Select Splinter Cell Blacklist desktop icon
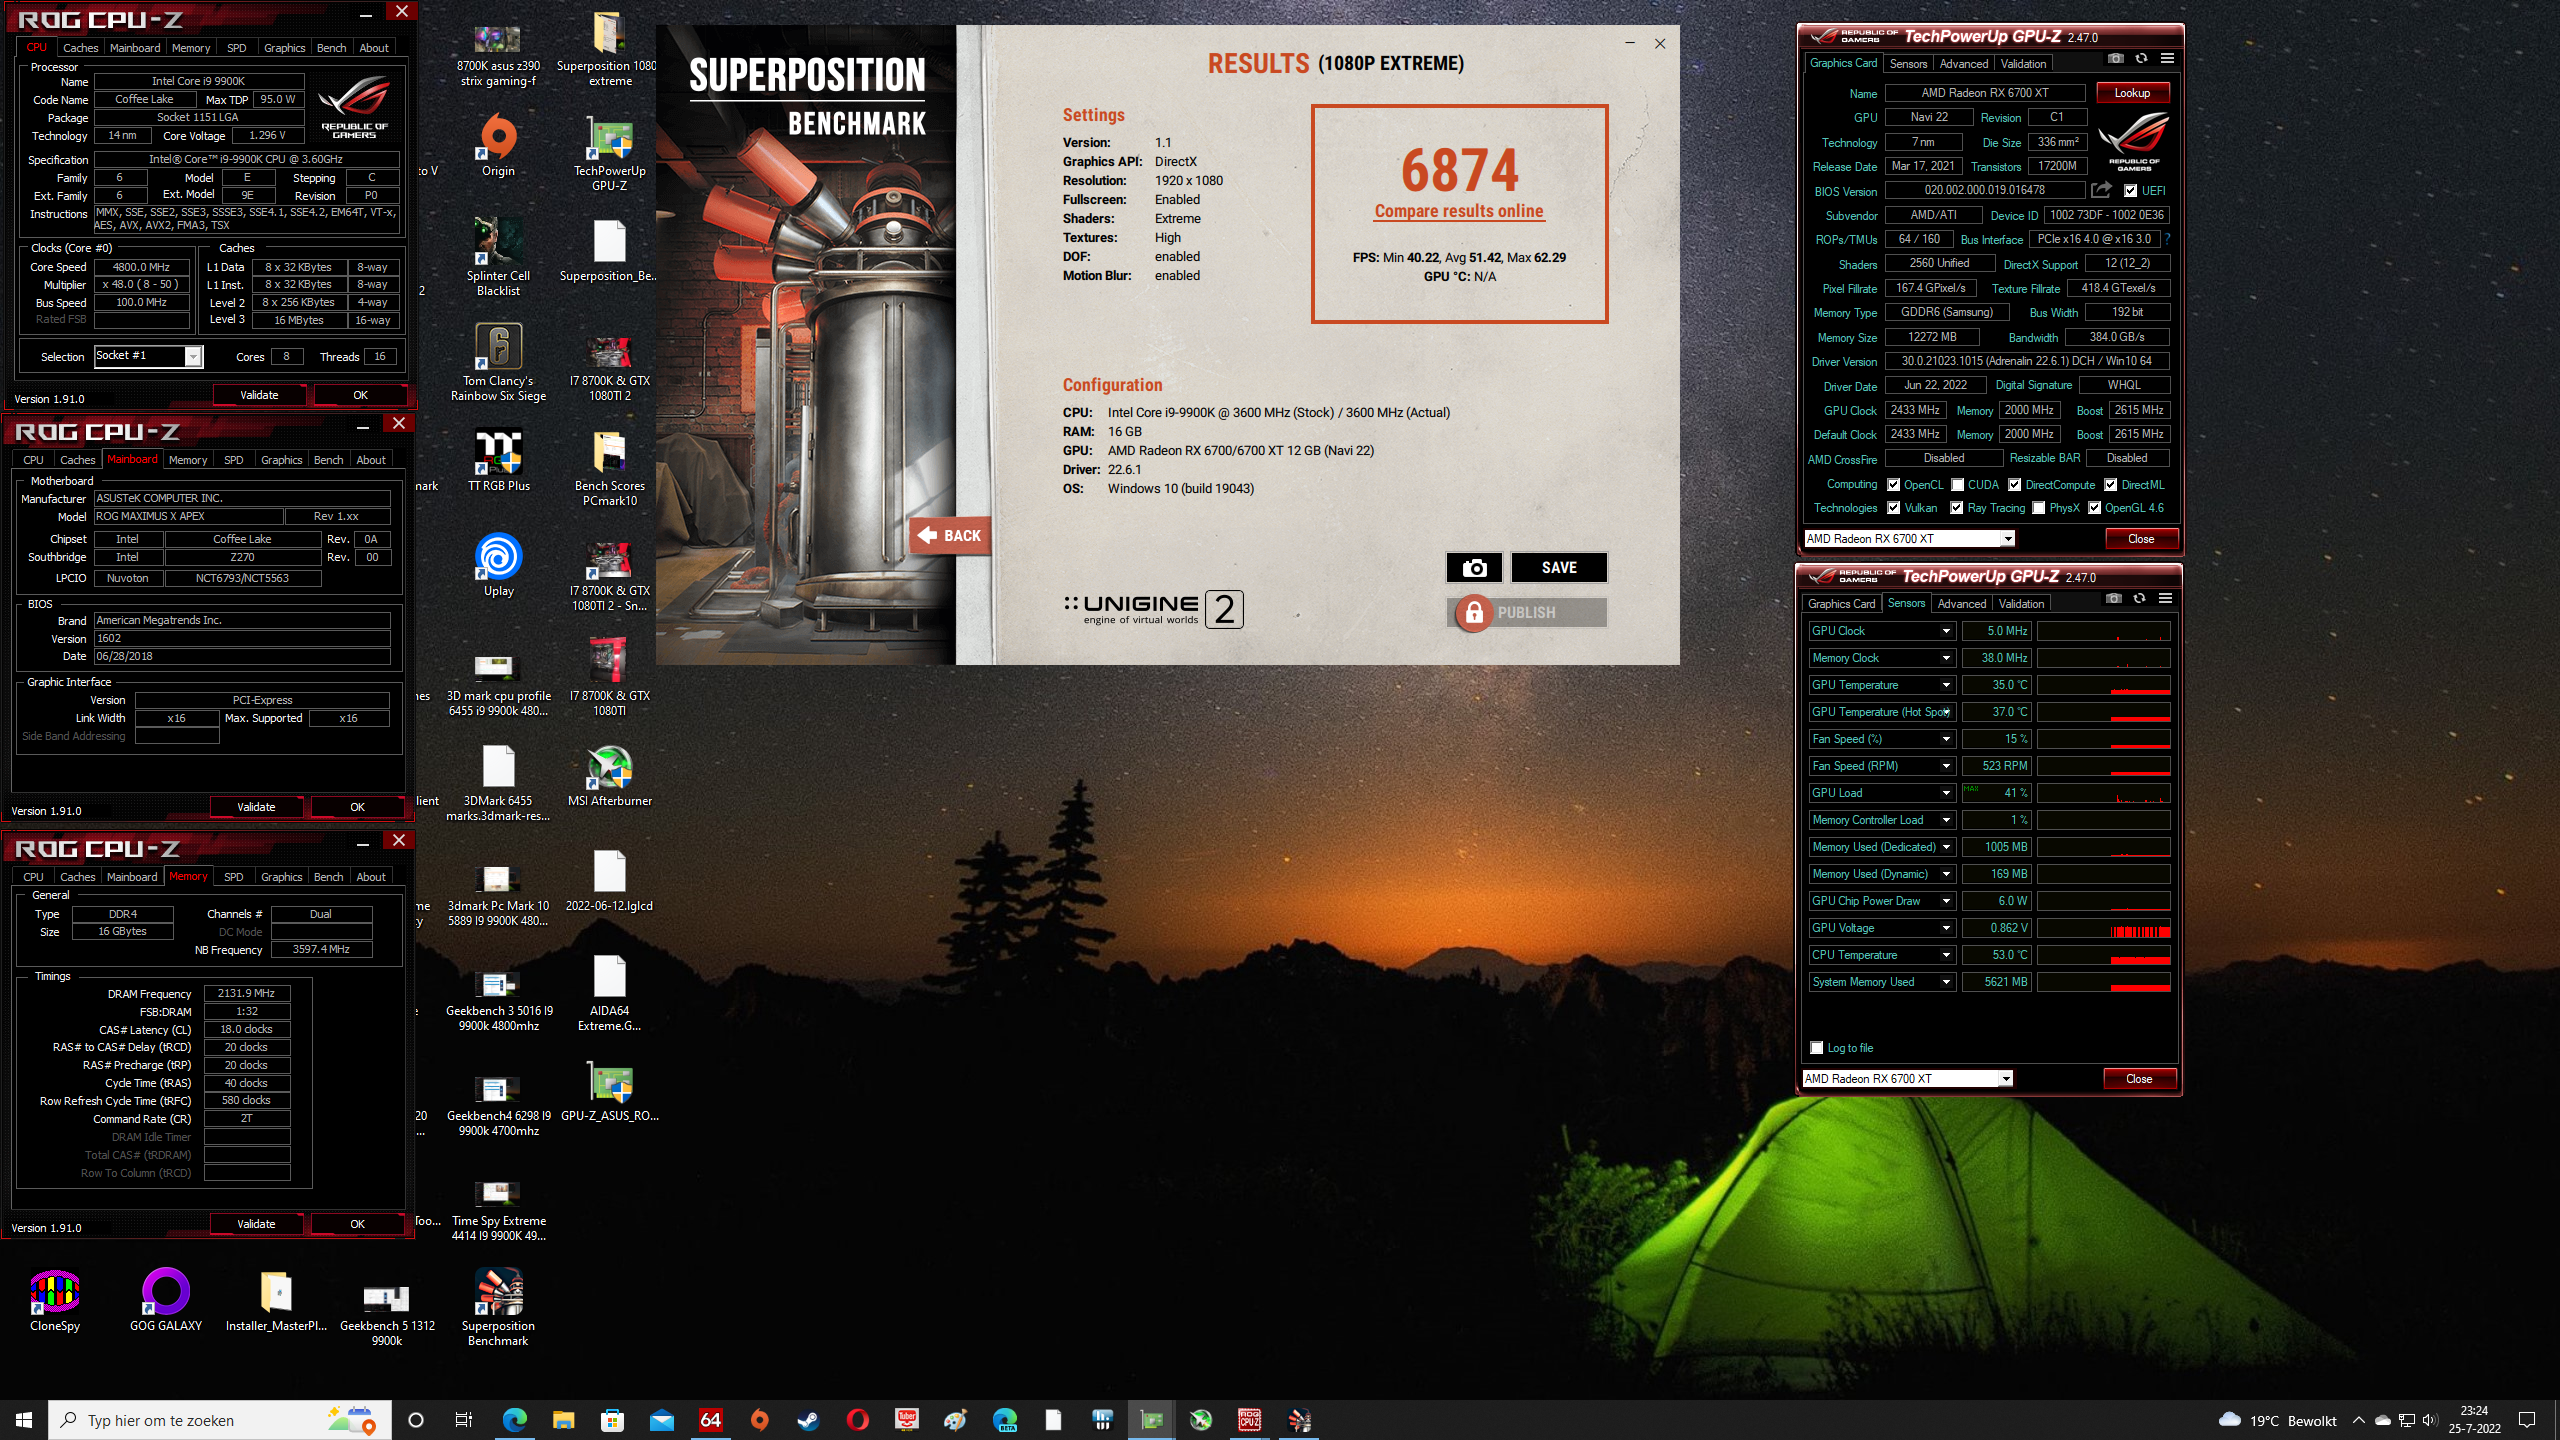This screenshot has height=1440, width=2560. (498, 257)
